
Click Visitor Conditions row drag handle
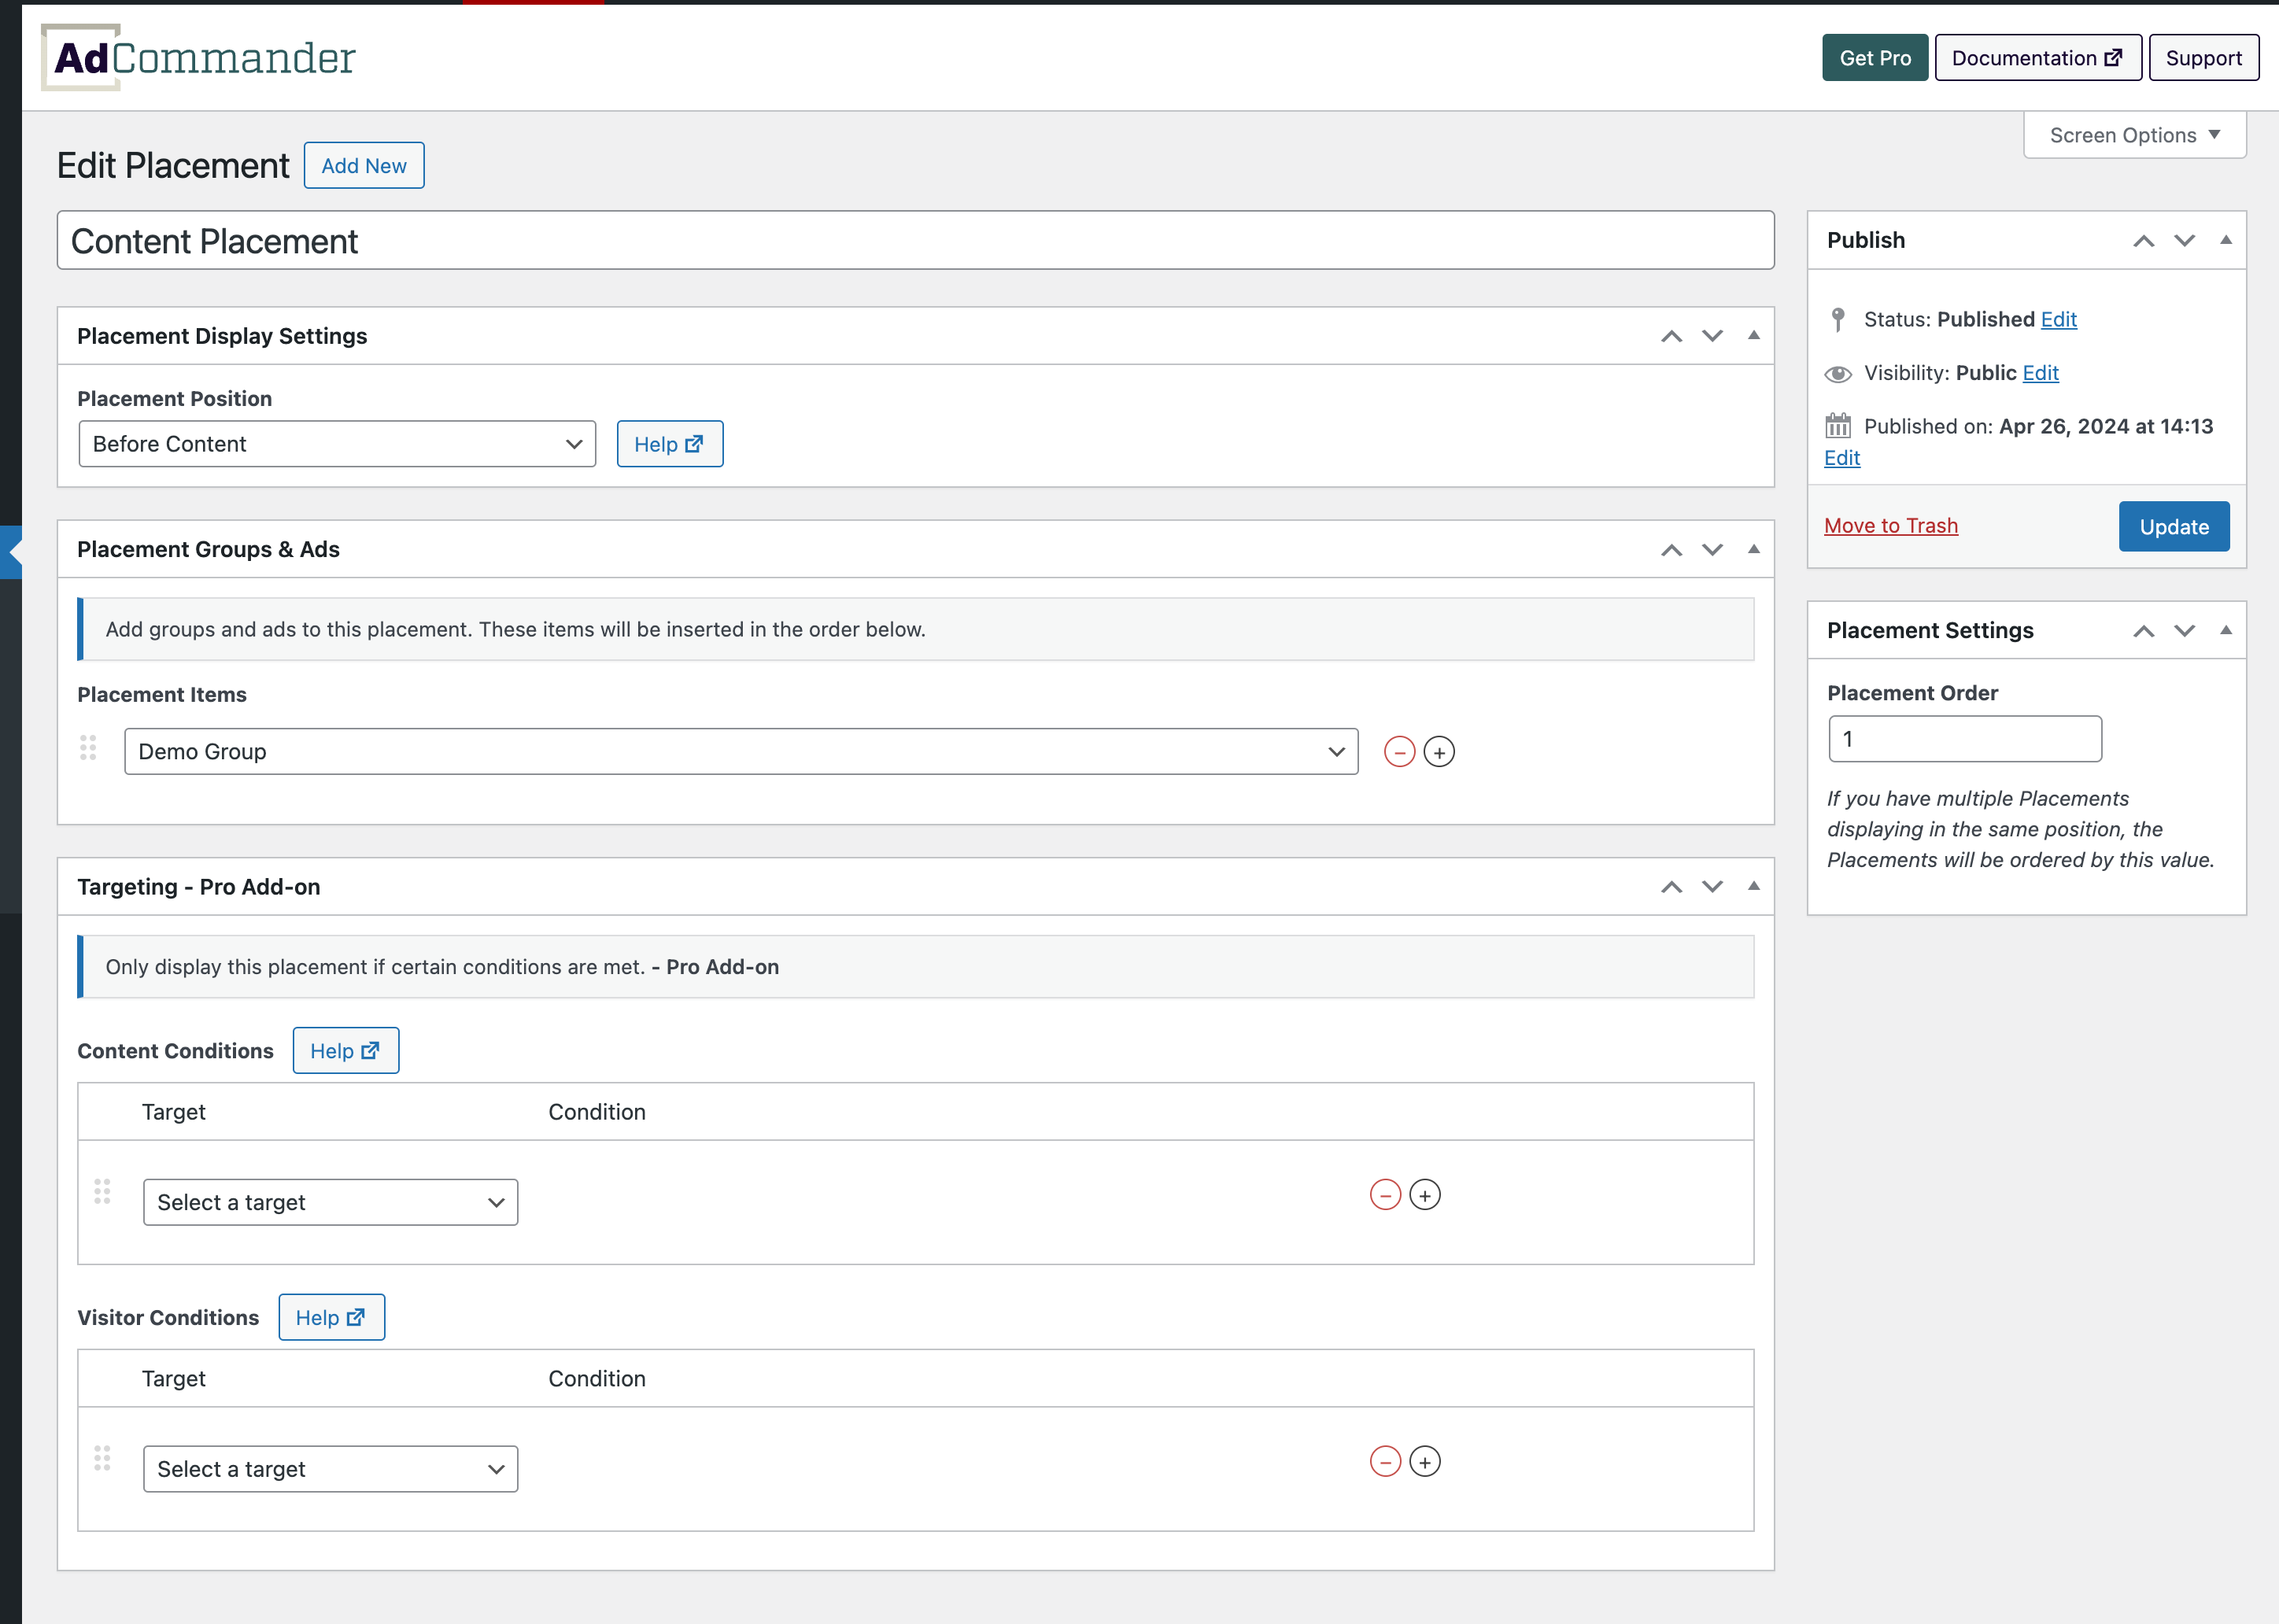(x=102, y=1458)
